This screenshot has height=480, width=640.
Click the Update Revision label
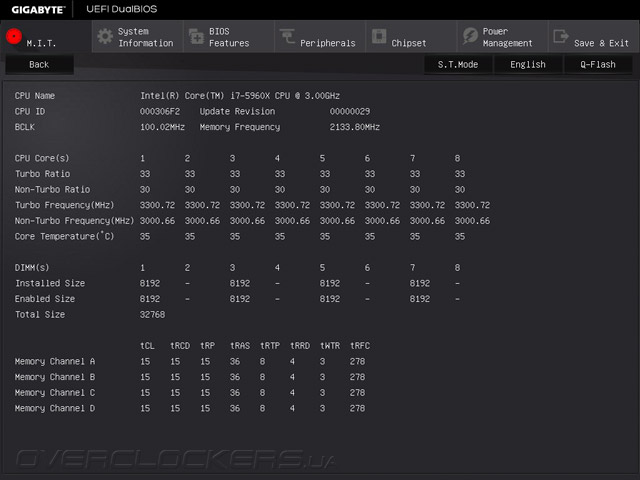(x=237, y=111)
